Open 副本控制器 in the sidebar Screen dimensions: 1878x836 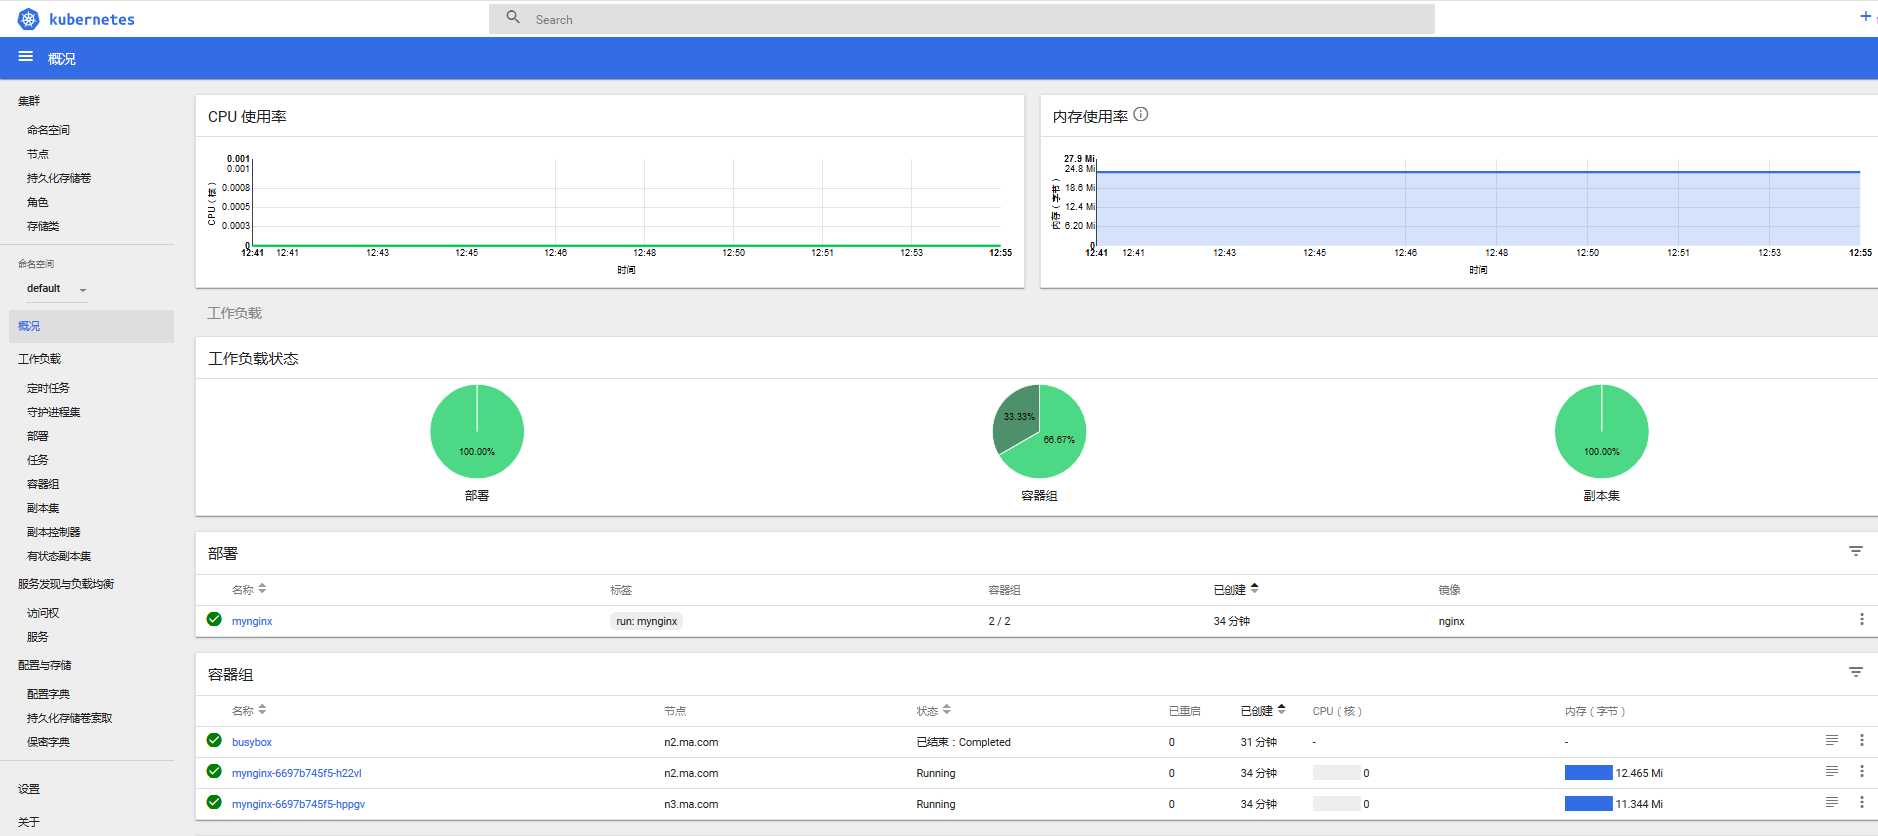(53, 532)
